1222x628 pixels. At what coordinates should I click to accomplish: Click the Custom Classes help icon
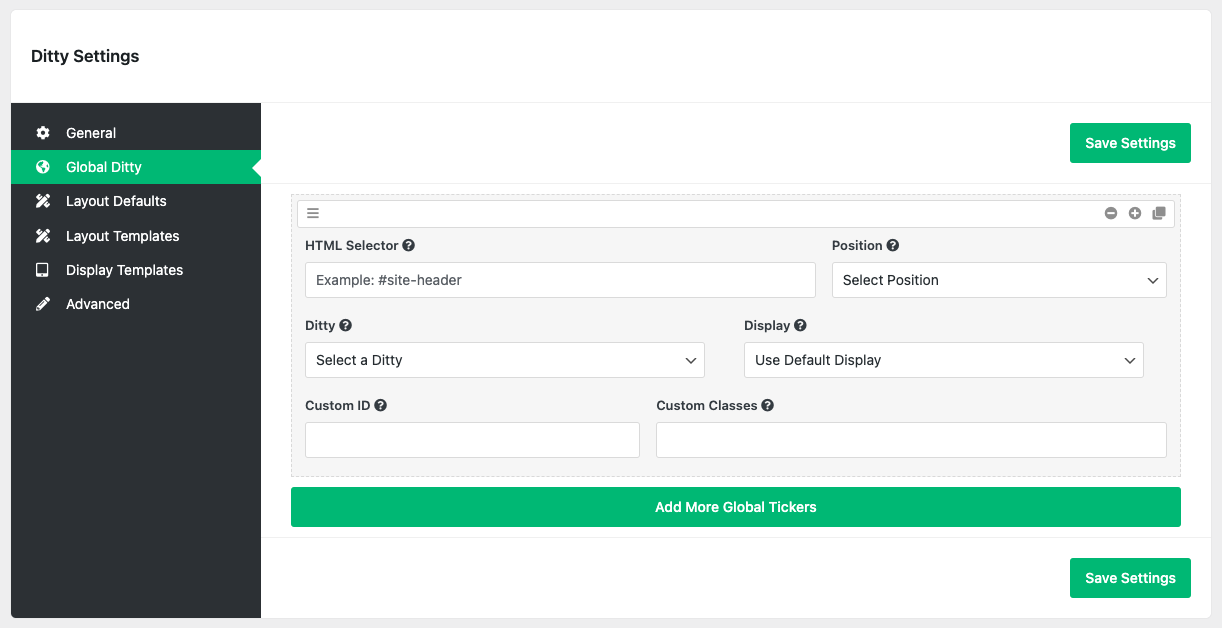coord(768,405)
